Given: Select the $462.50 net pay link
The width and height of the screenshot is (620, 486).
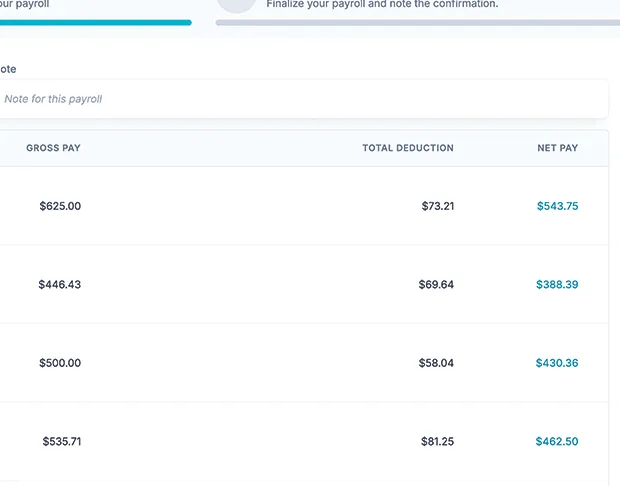Looking at the screenshot, I should tap(557, 441).
